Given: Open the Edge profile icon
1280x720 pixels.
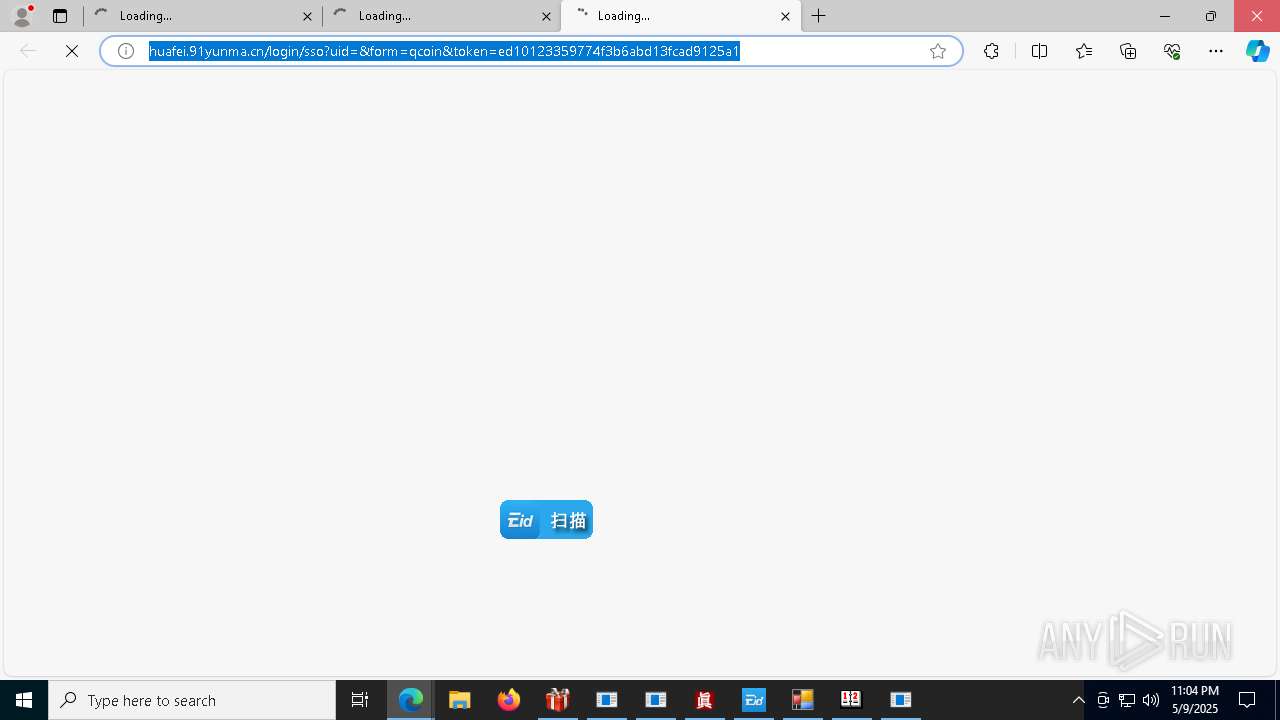Looking at the screenshot, I should click(x=22, y=15).
